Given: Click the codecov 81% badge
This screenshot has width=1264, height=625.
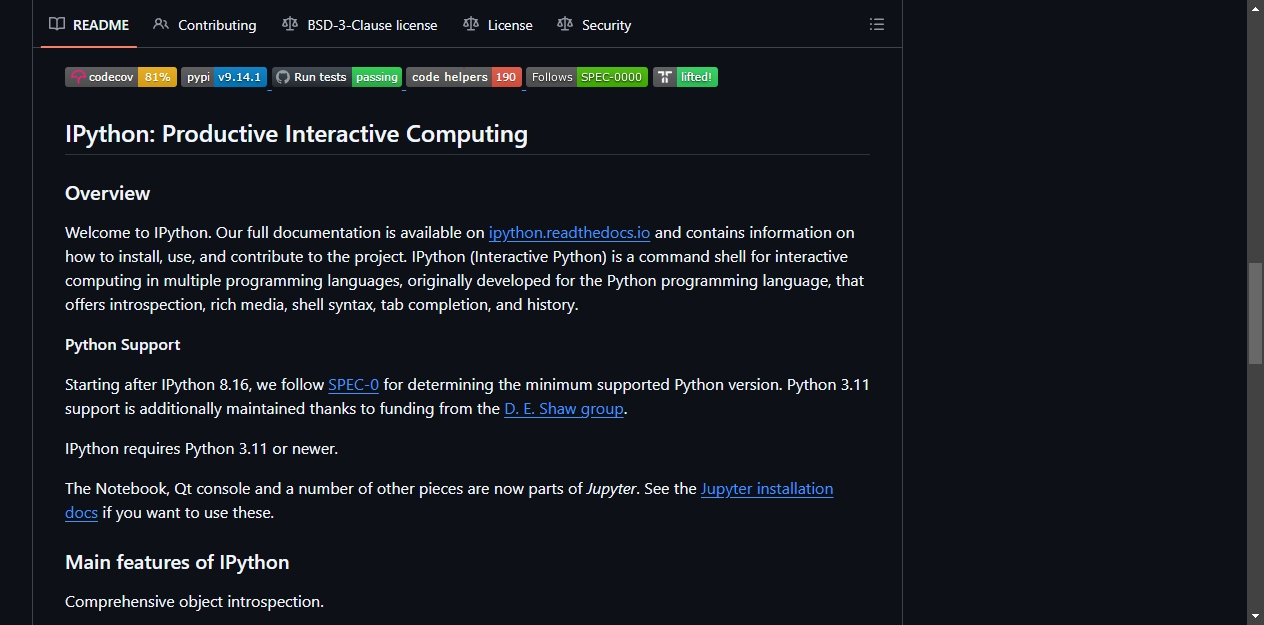Looking at the screenshot, I should pyautogui.click(x=121, y=77).
